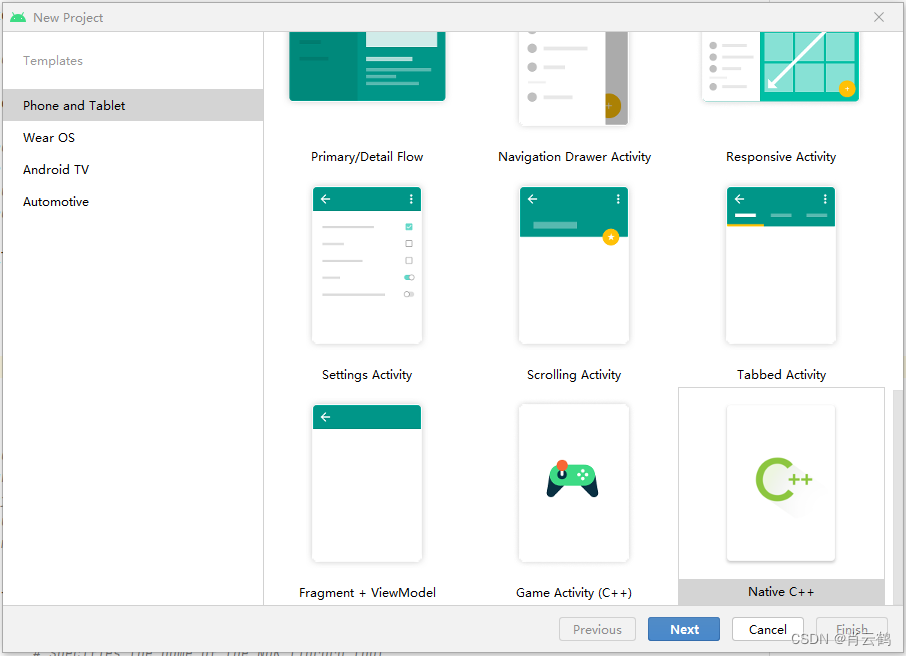Choose the Settings Activity template
The image size is (906, 656).
[x=367, y=265]
